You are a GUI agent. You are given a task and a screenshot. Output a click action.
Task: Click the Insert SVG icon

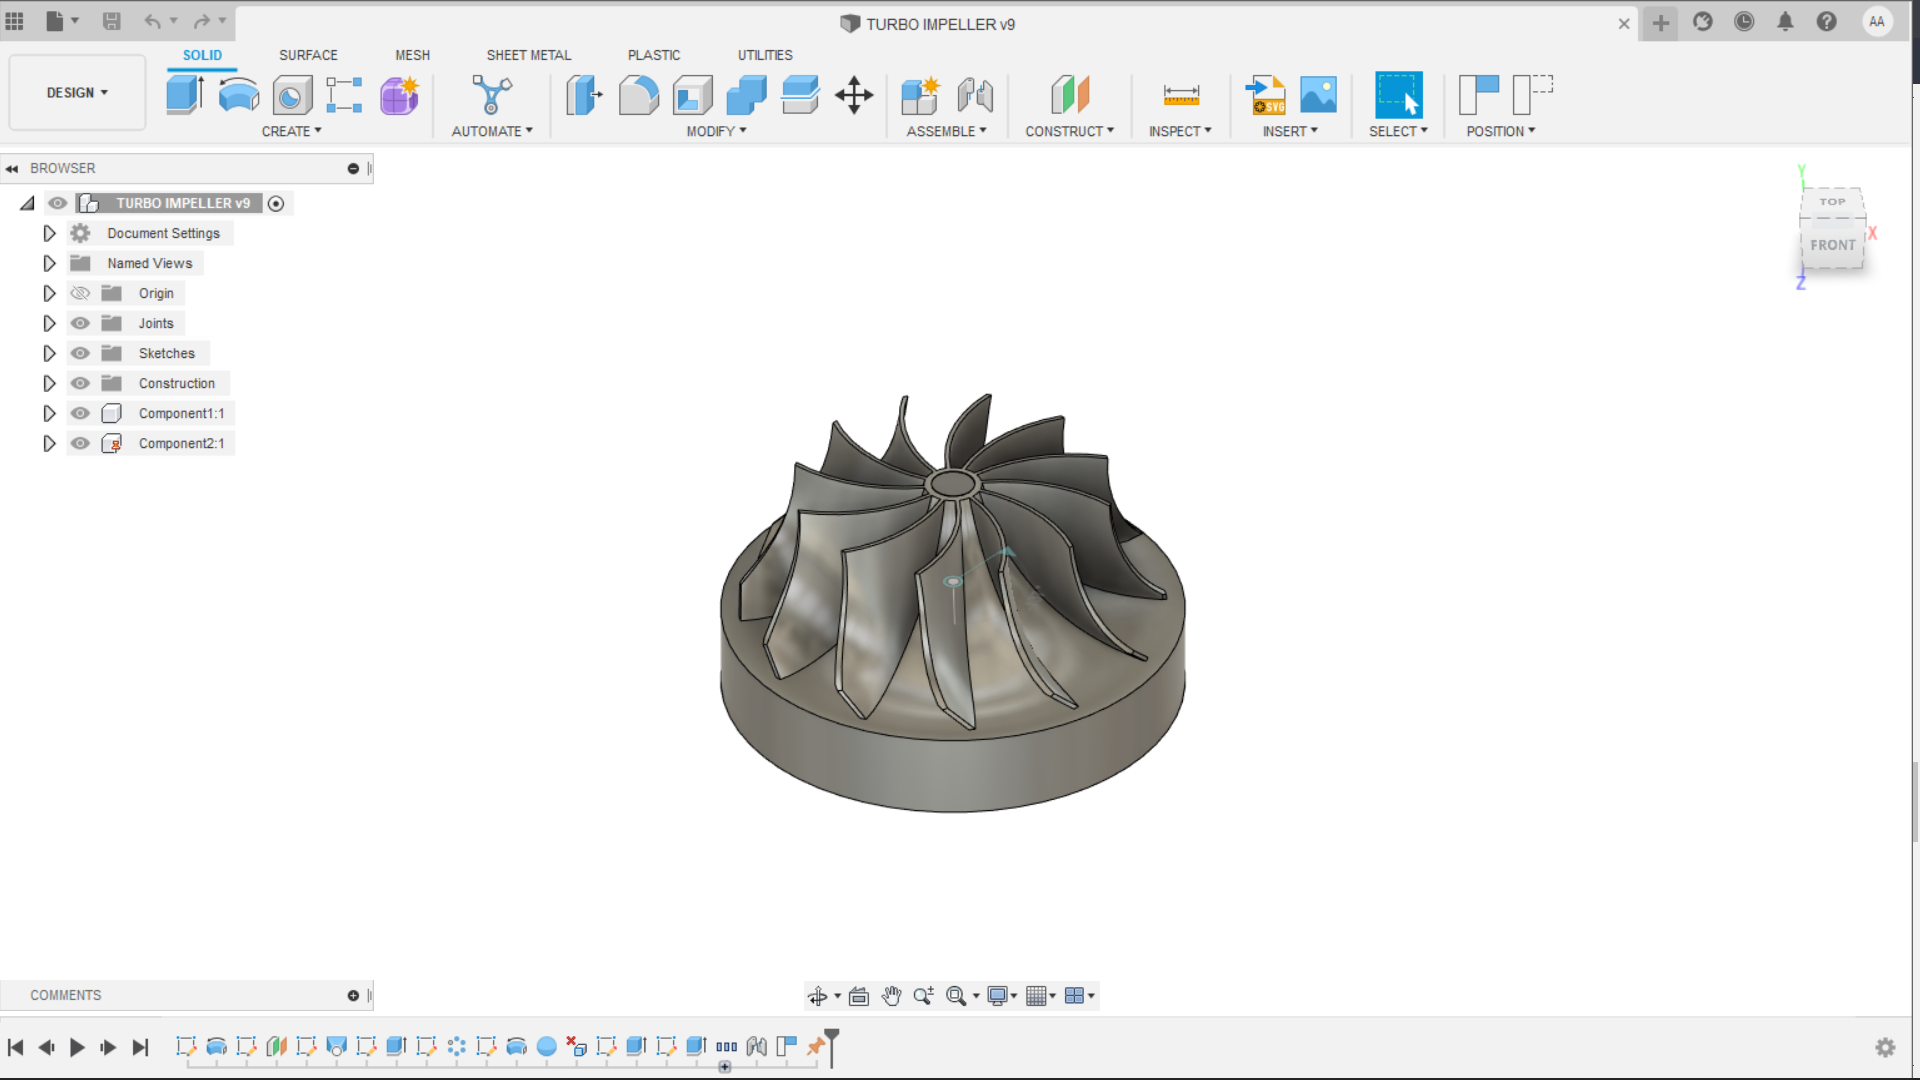coord(1266,95)
